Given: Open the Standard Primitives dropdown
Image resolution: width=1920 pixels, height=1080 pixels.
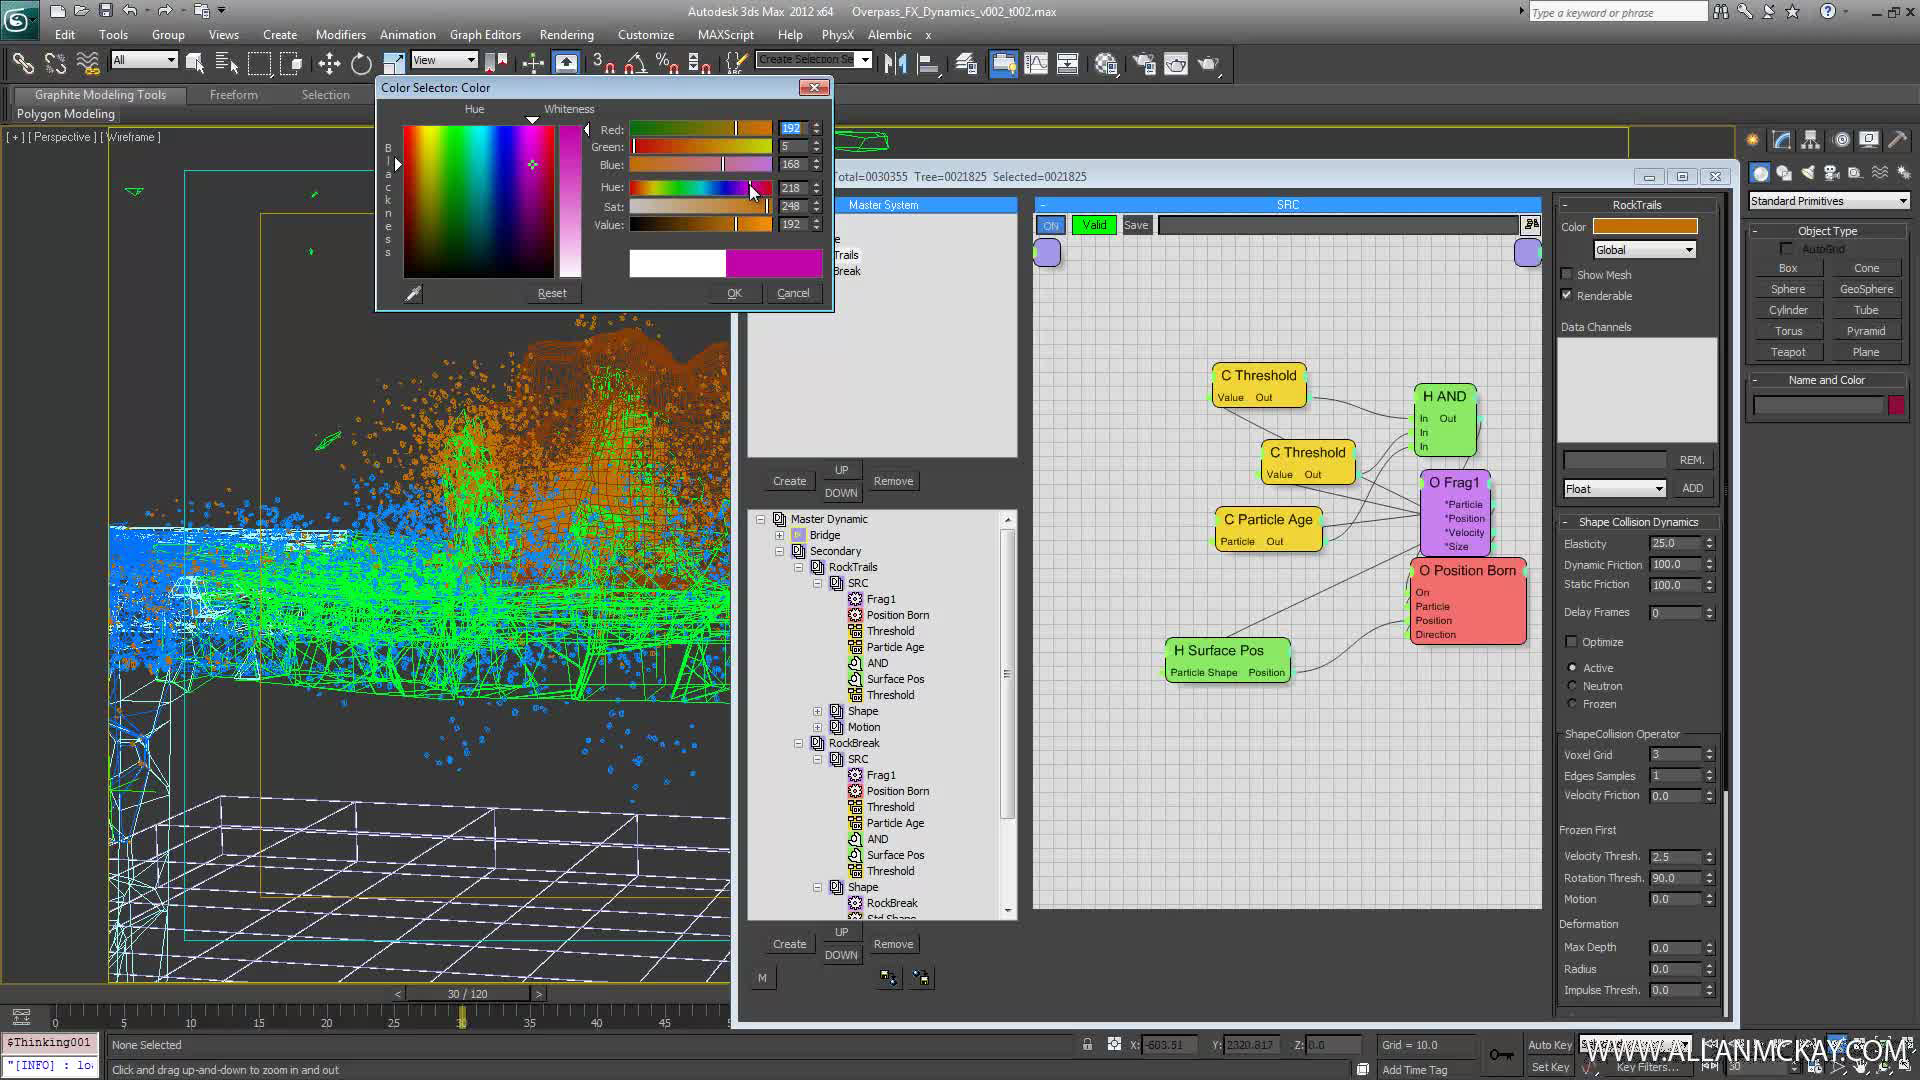Looking at the screenshot, I should [x=1828, y=201].
